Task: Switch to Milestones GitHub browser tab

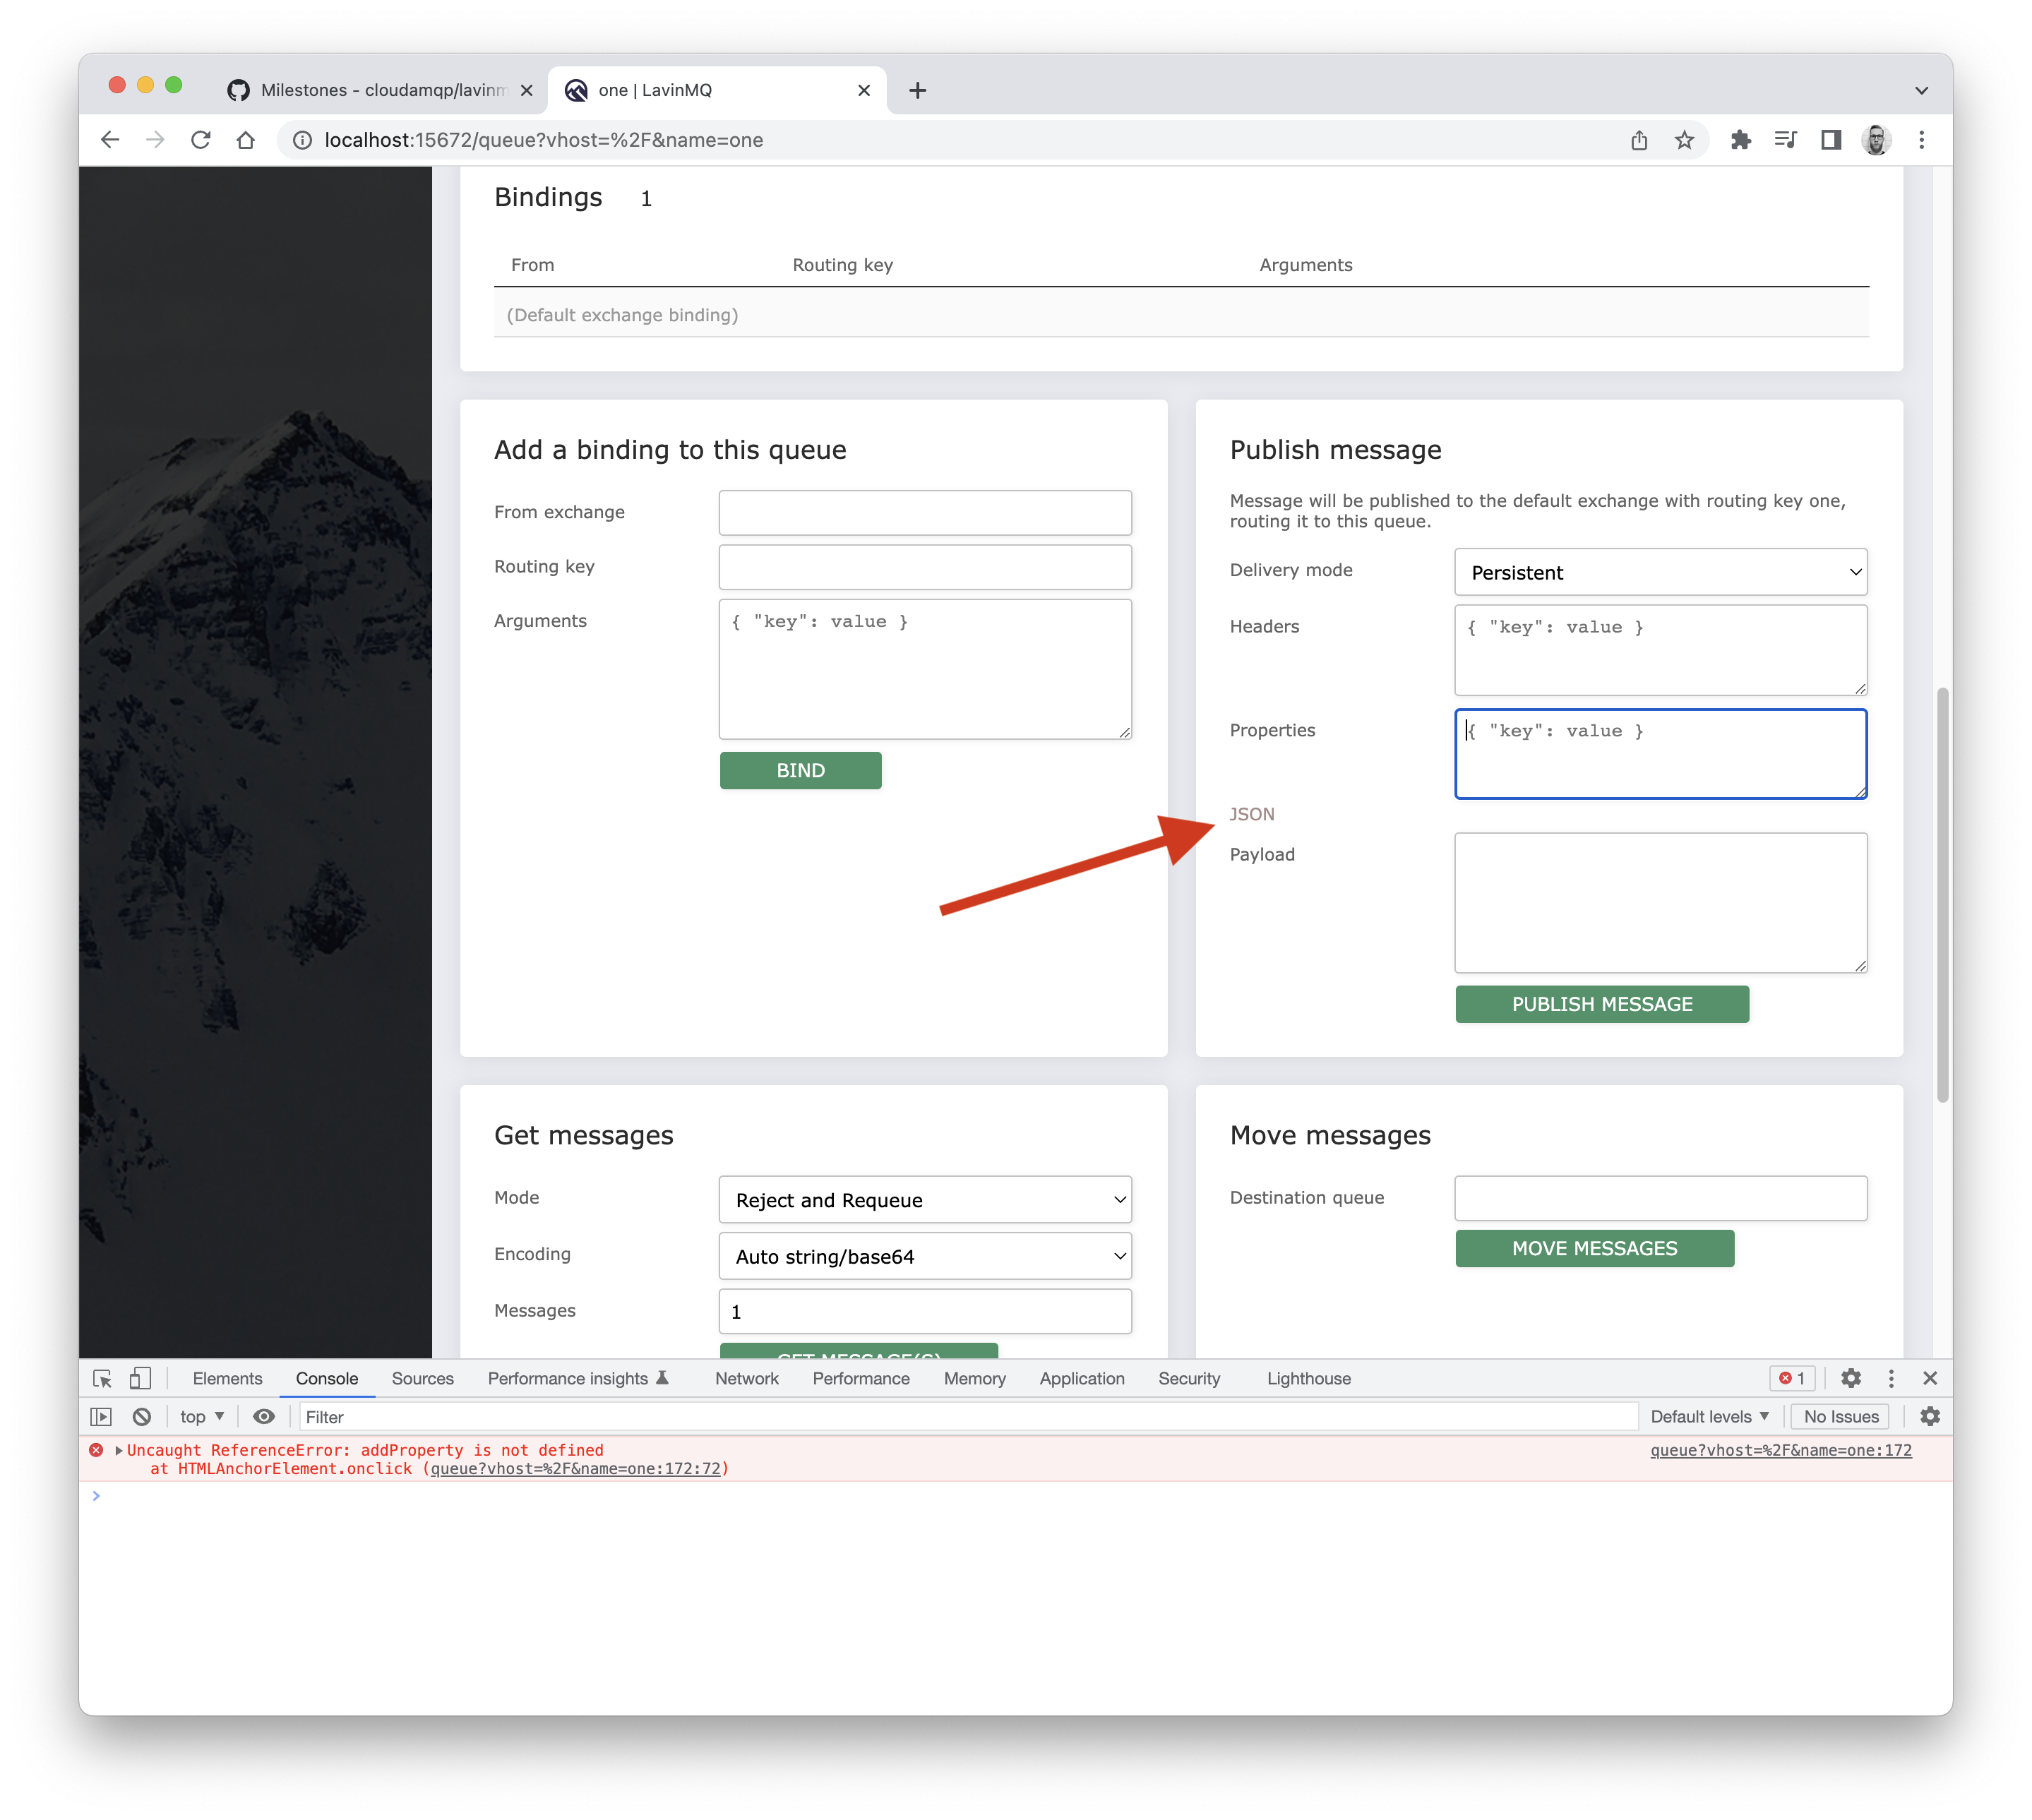Action: (x=380, y=90)
